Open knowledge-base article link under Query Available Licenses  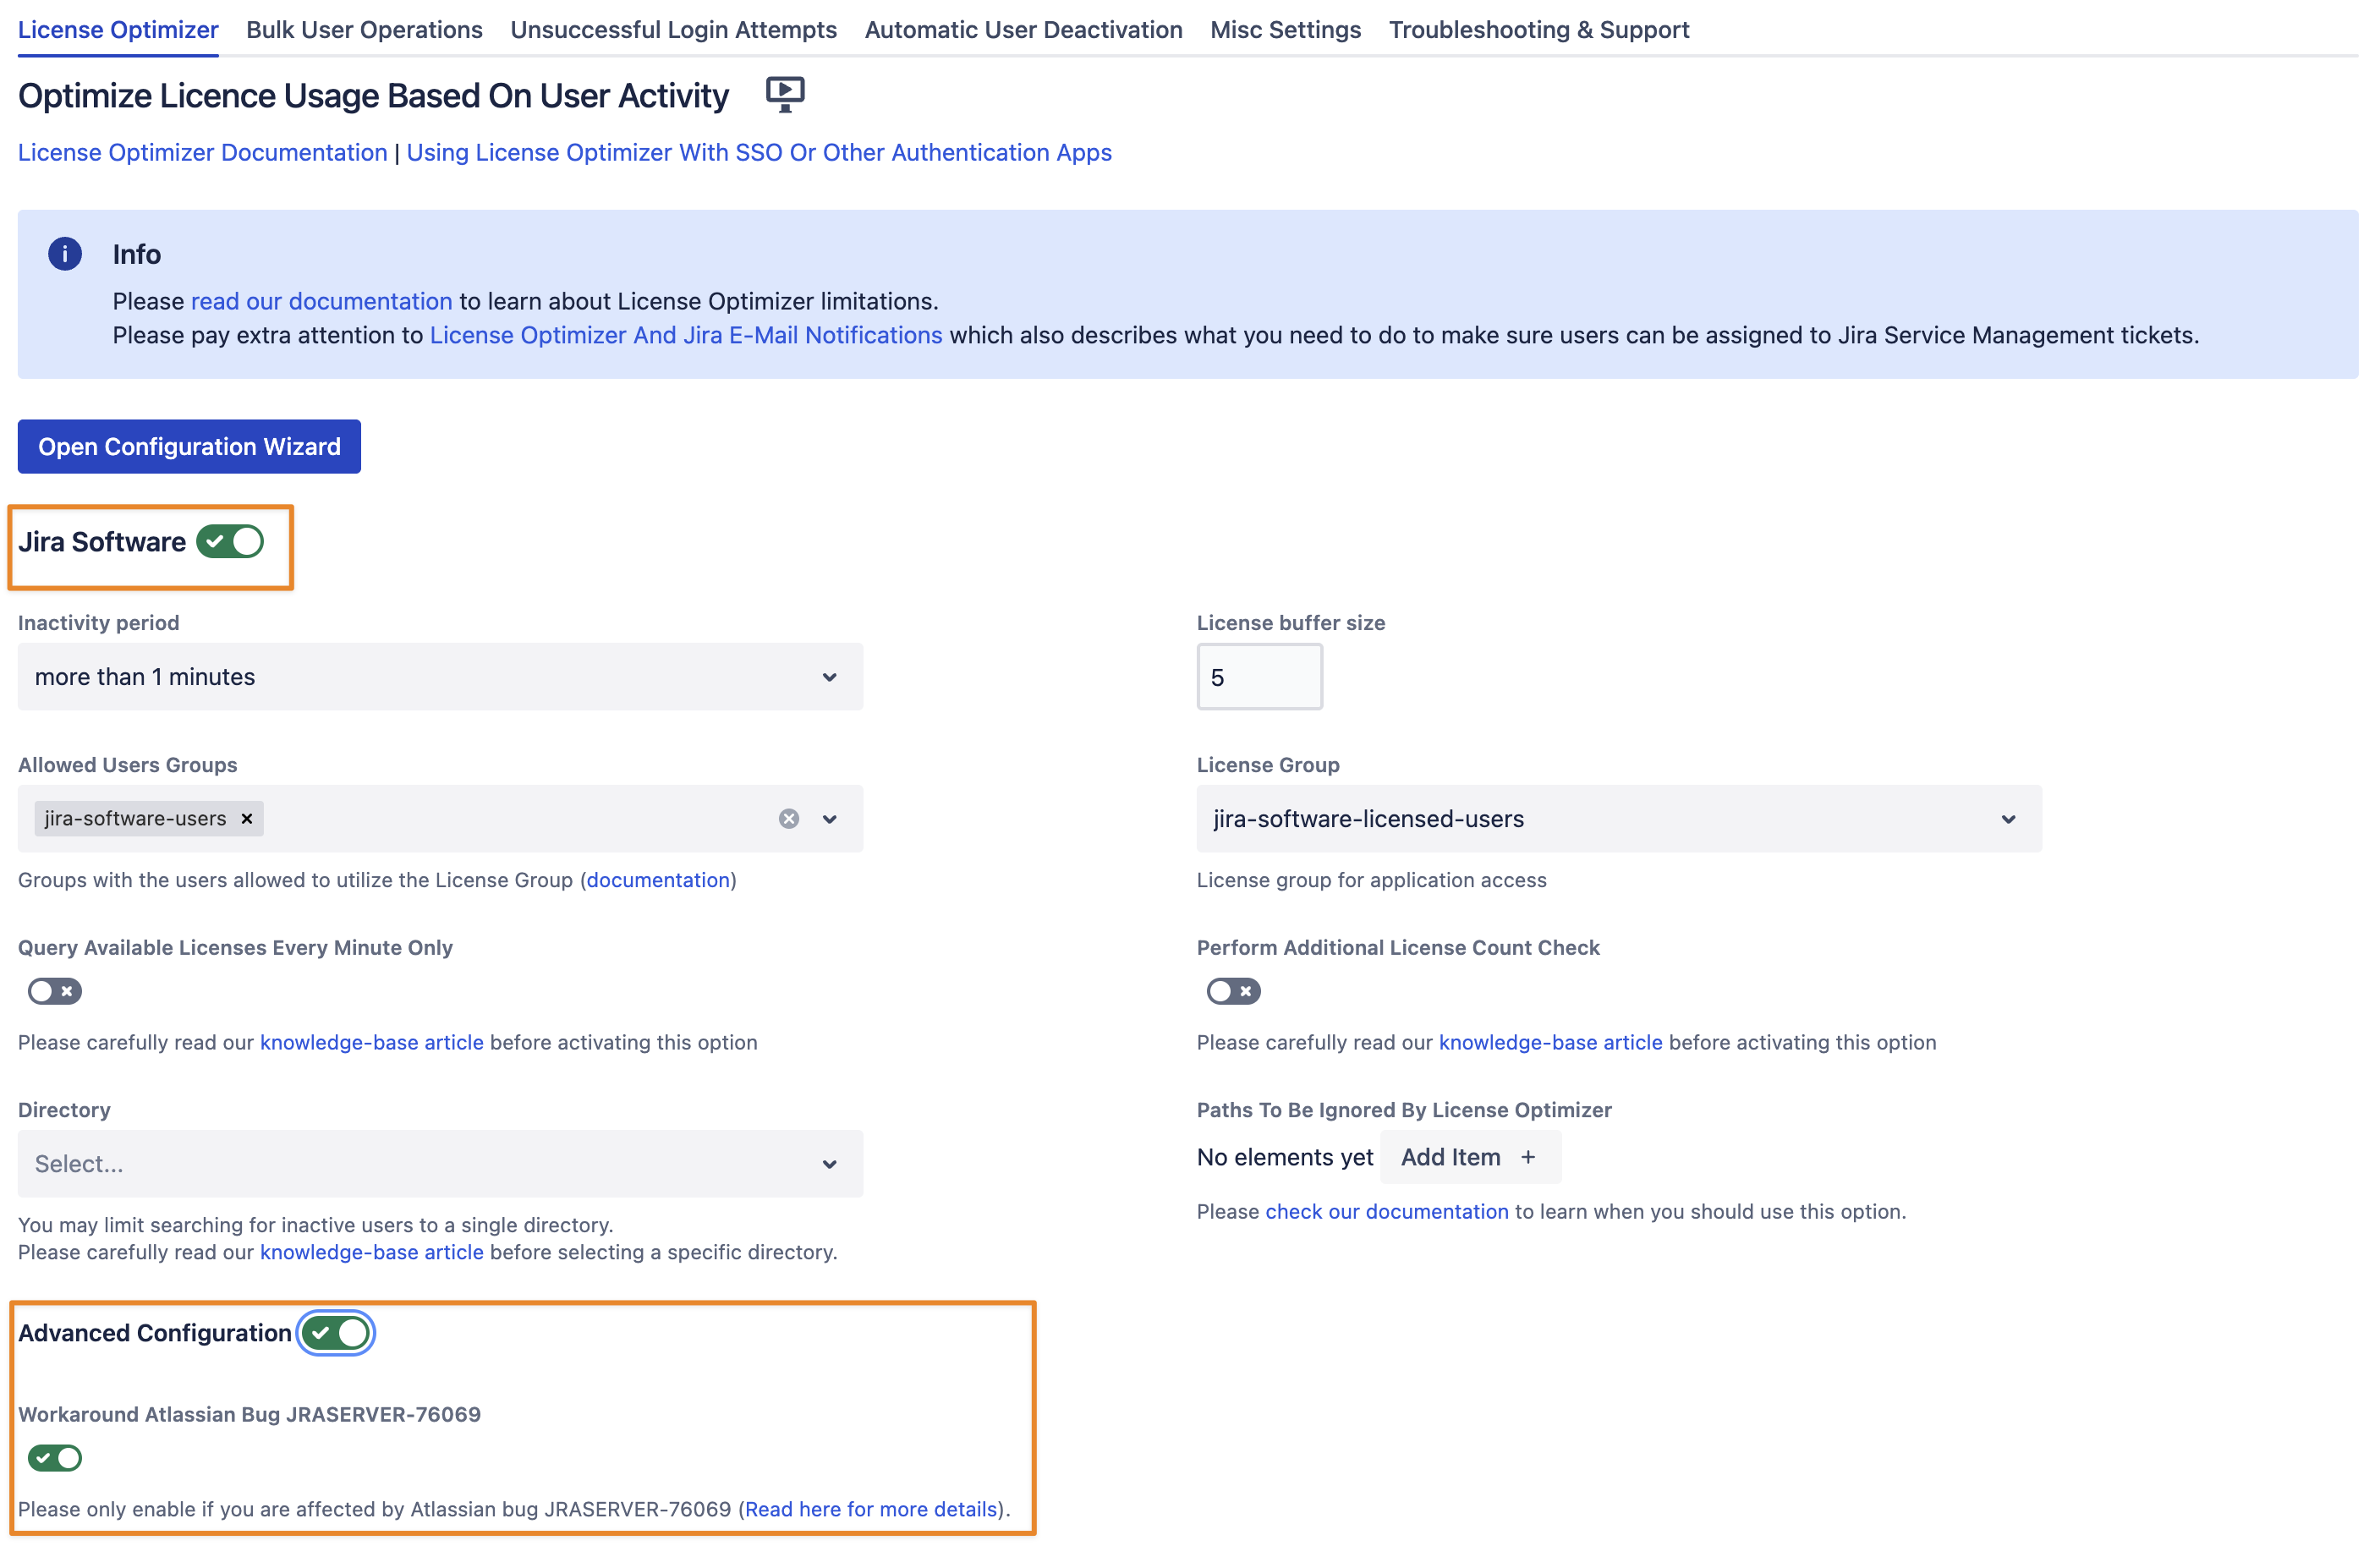click(x=372, y=1042)
